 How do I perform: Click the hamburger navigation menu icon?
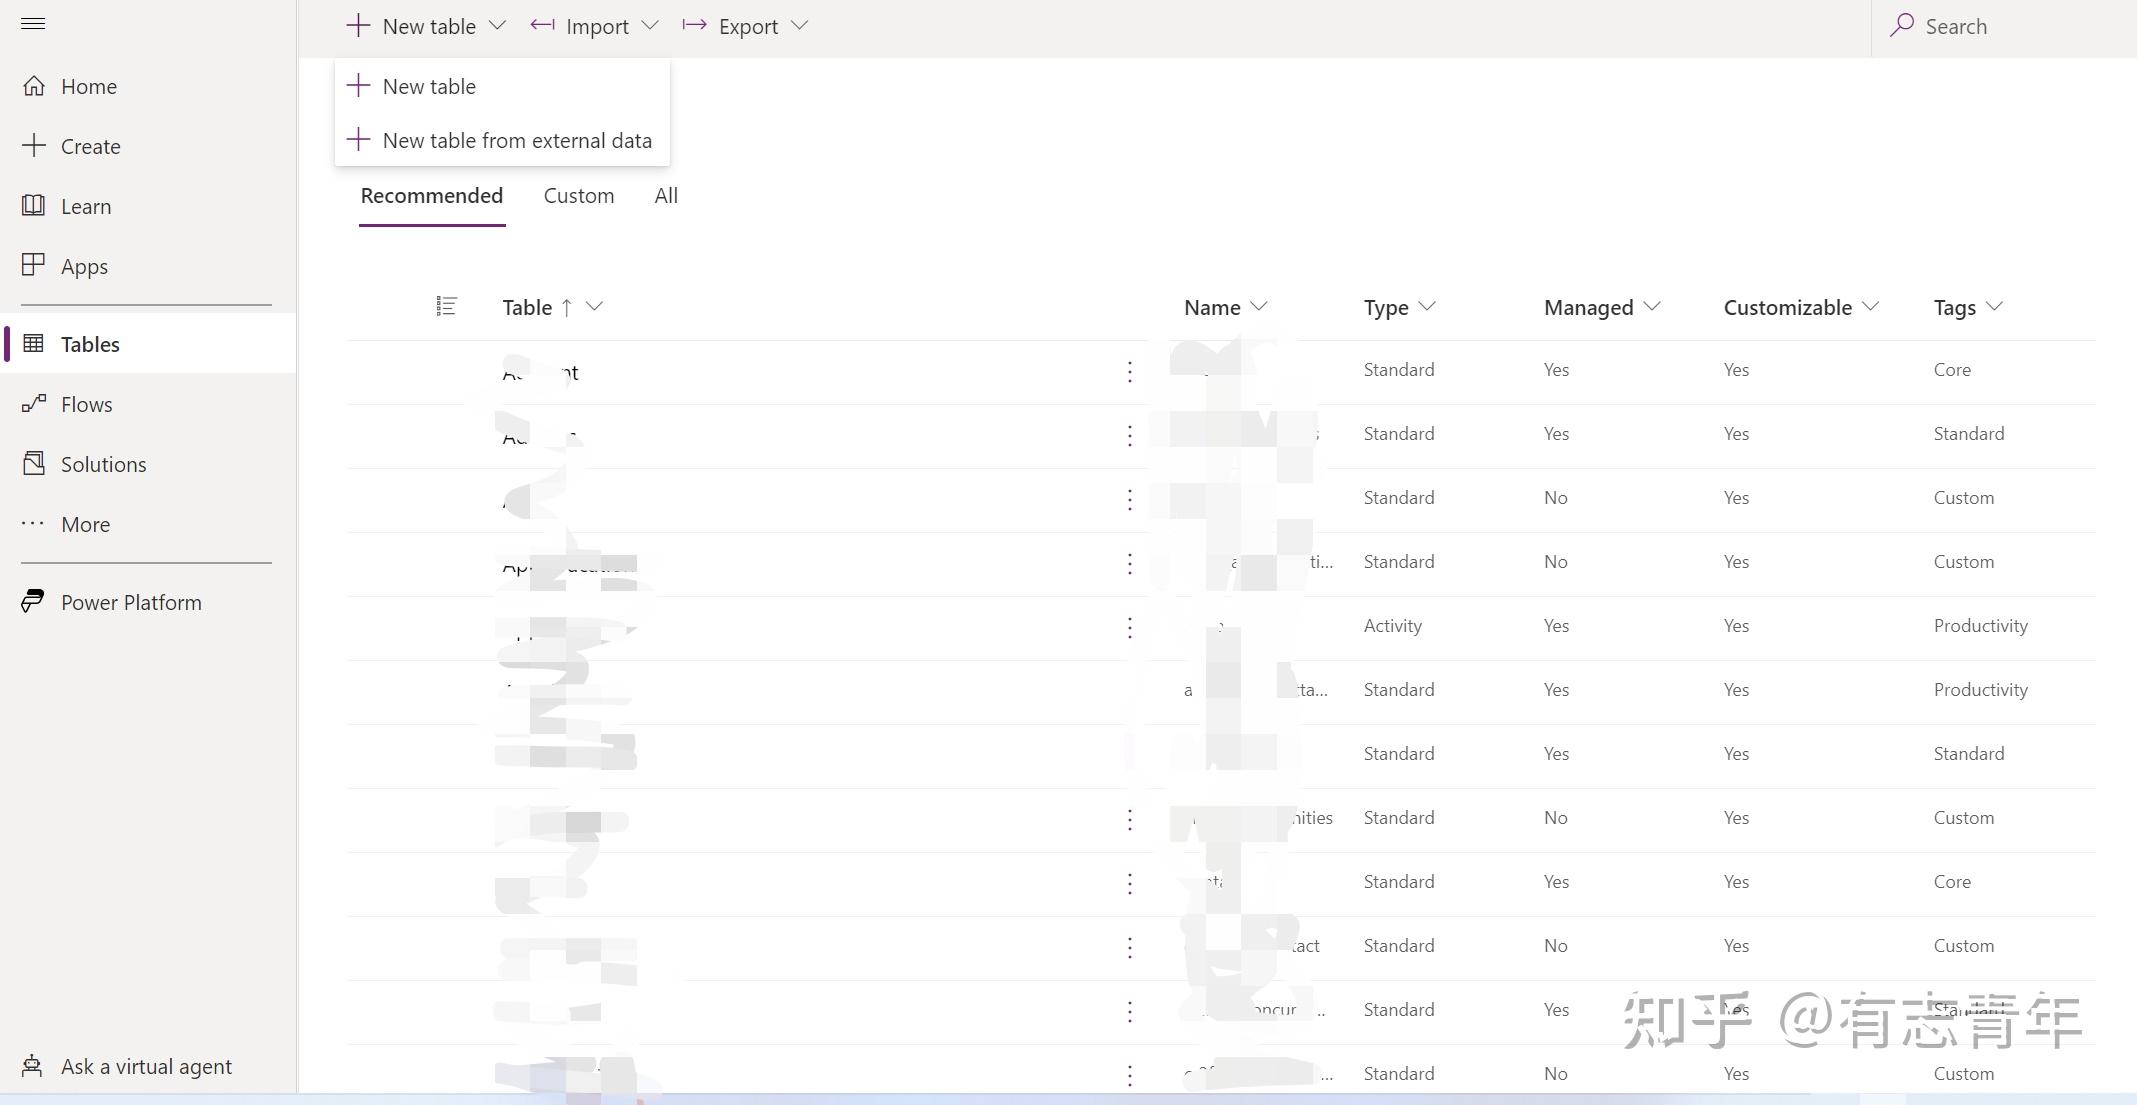point(33,24)
